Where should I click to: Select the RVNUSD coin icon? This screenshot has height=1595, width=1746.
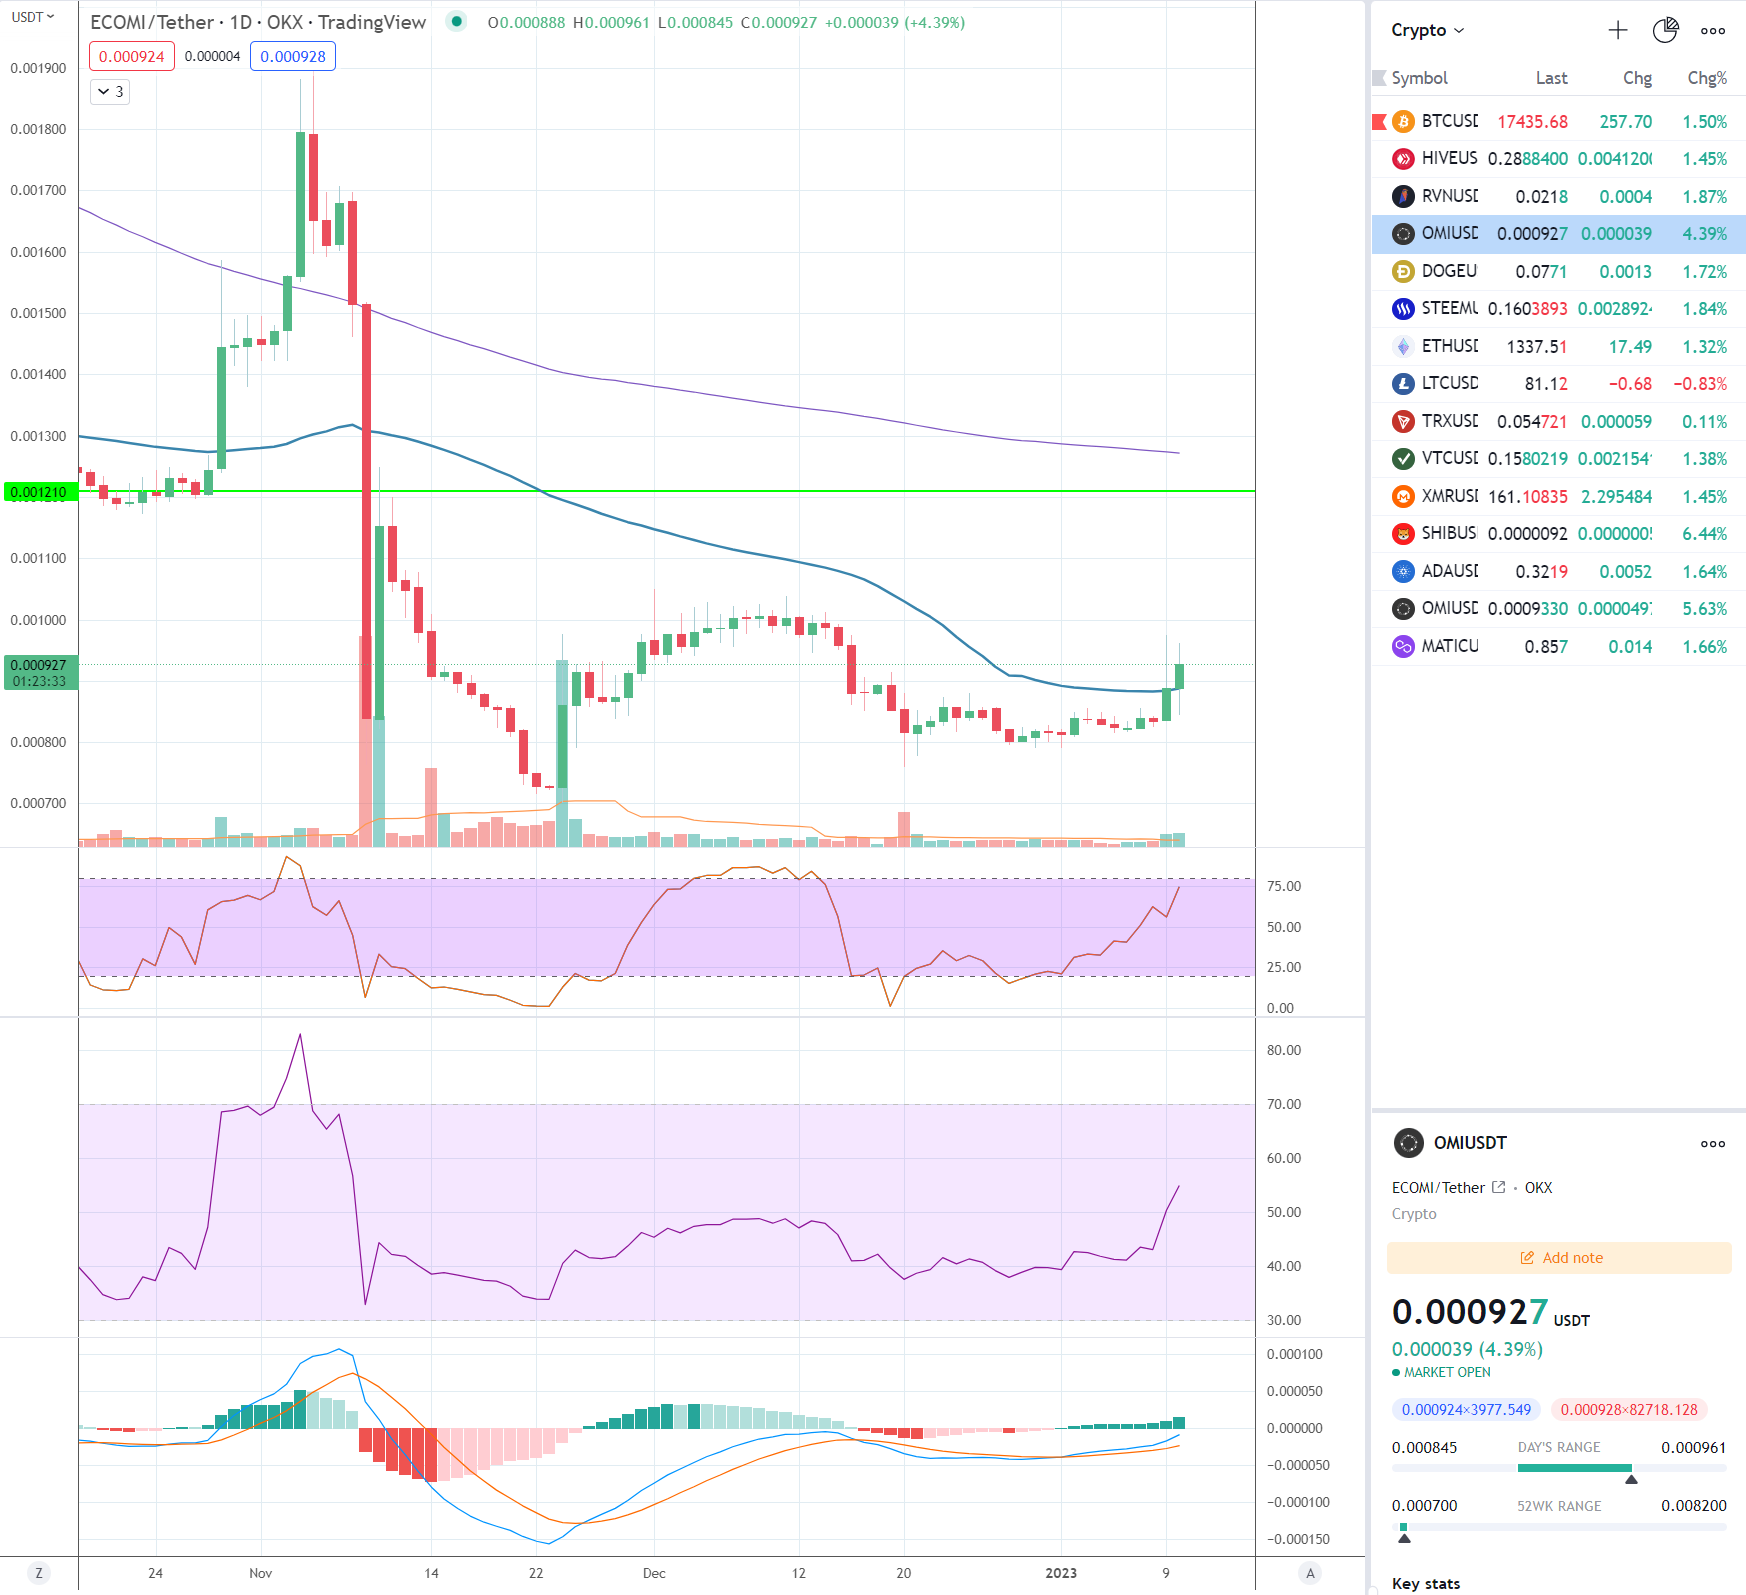tap(1403, 196)
